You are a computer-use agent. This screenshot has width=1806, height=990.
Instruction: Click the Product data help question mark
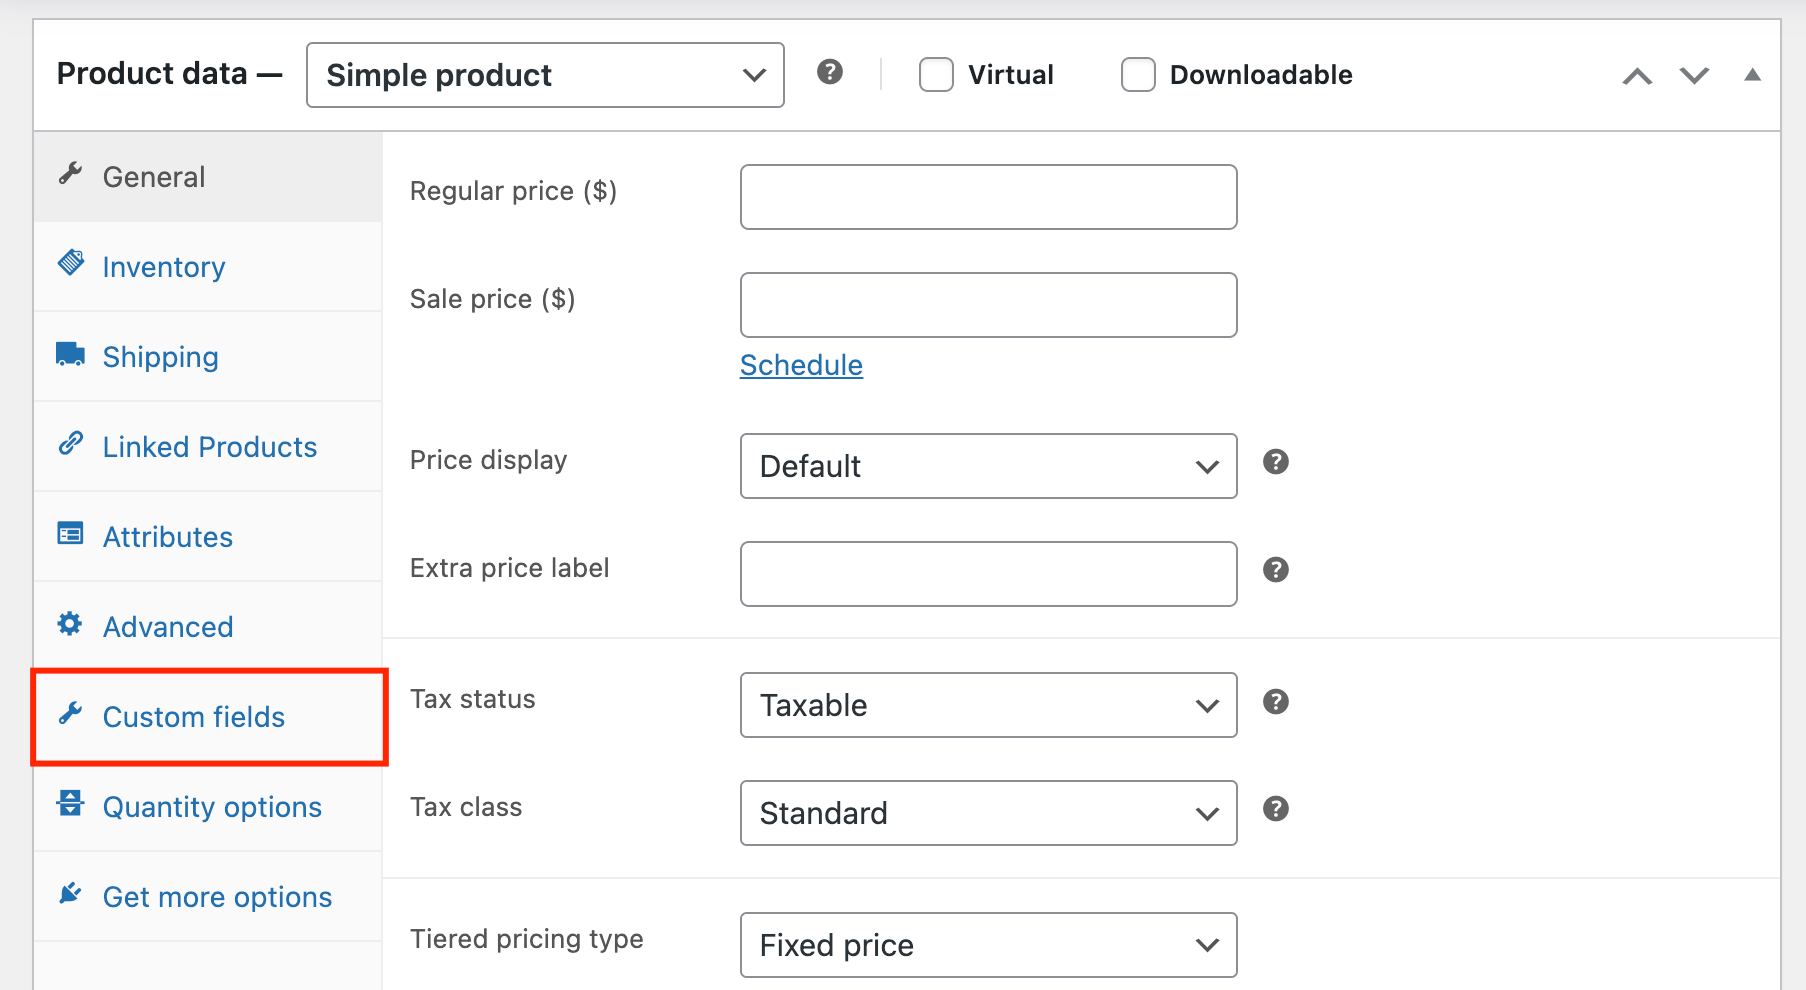coord(829,72)
